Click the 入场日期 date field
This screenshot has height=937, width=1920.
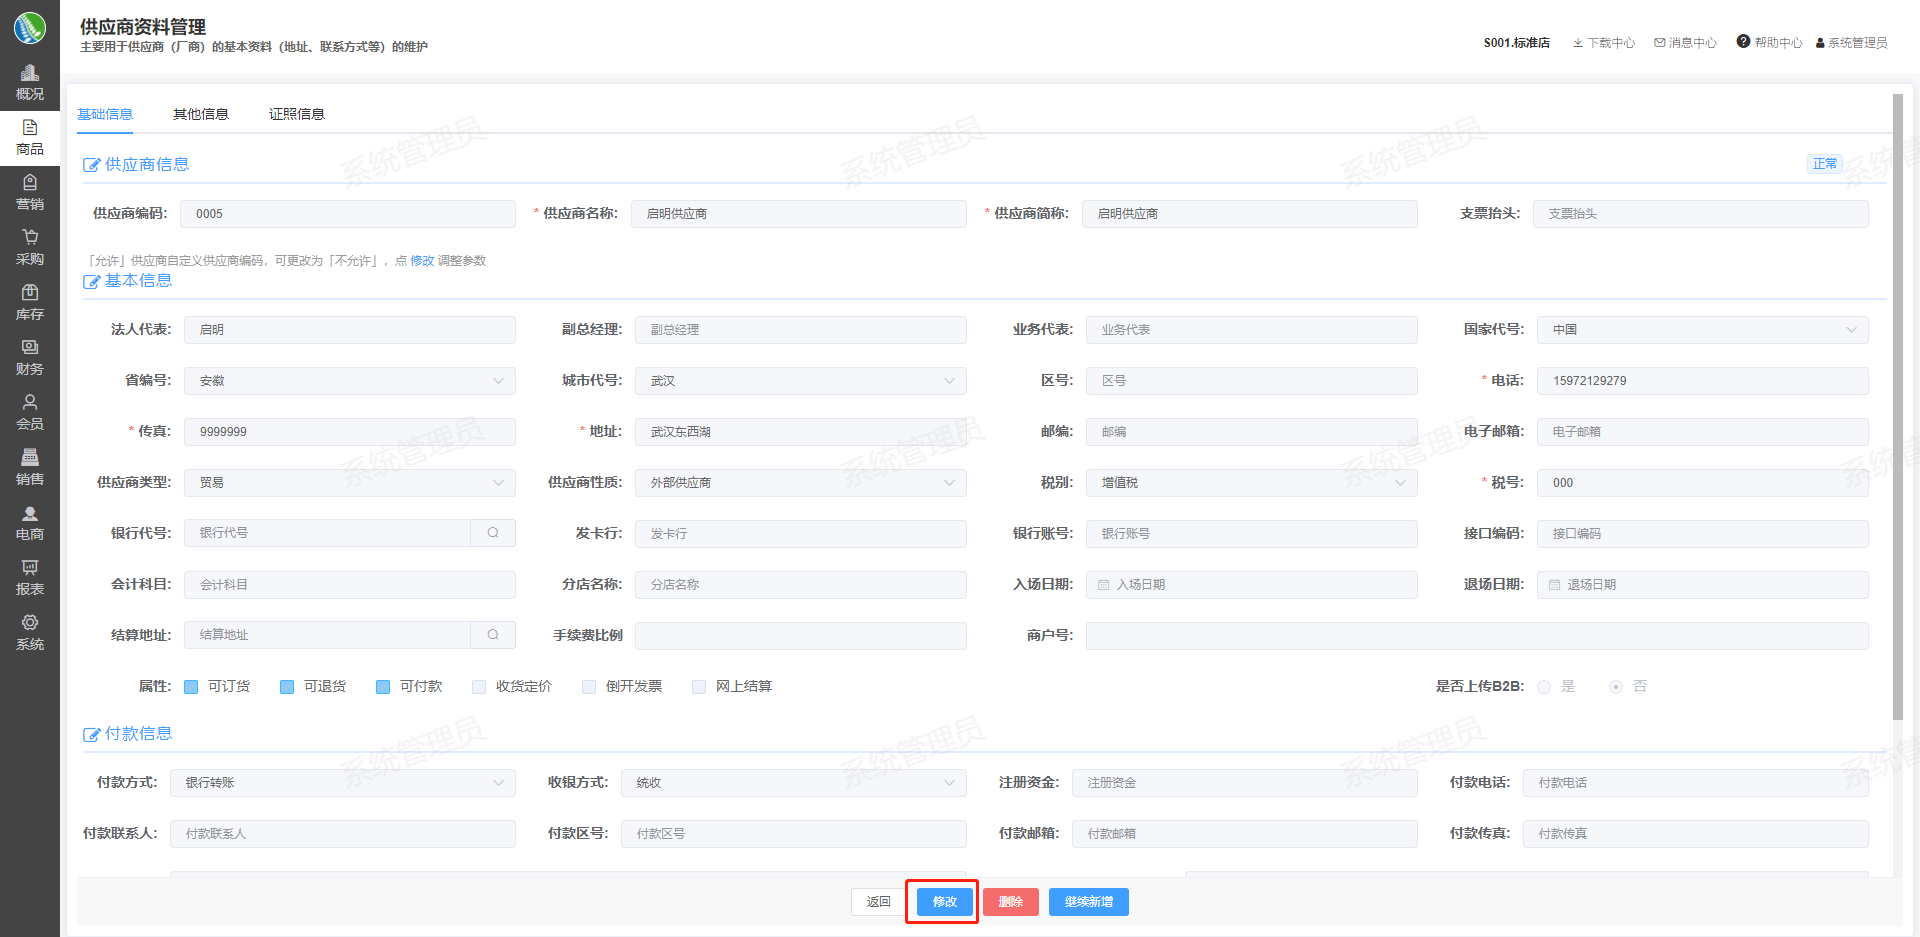1251,585
